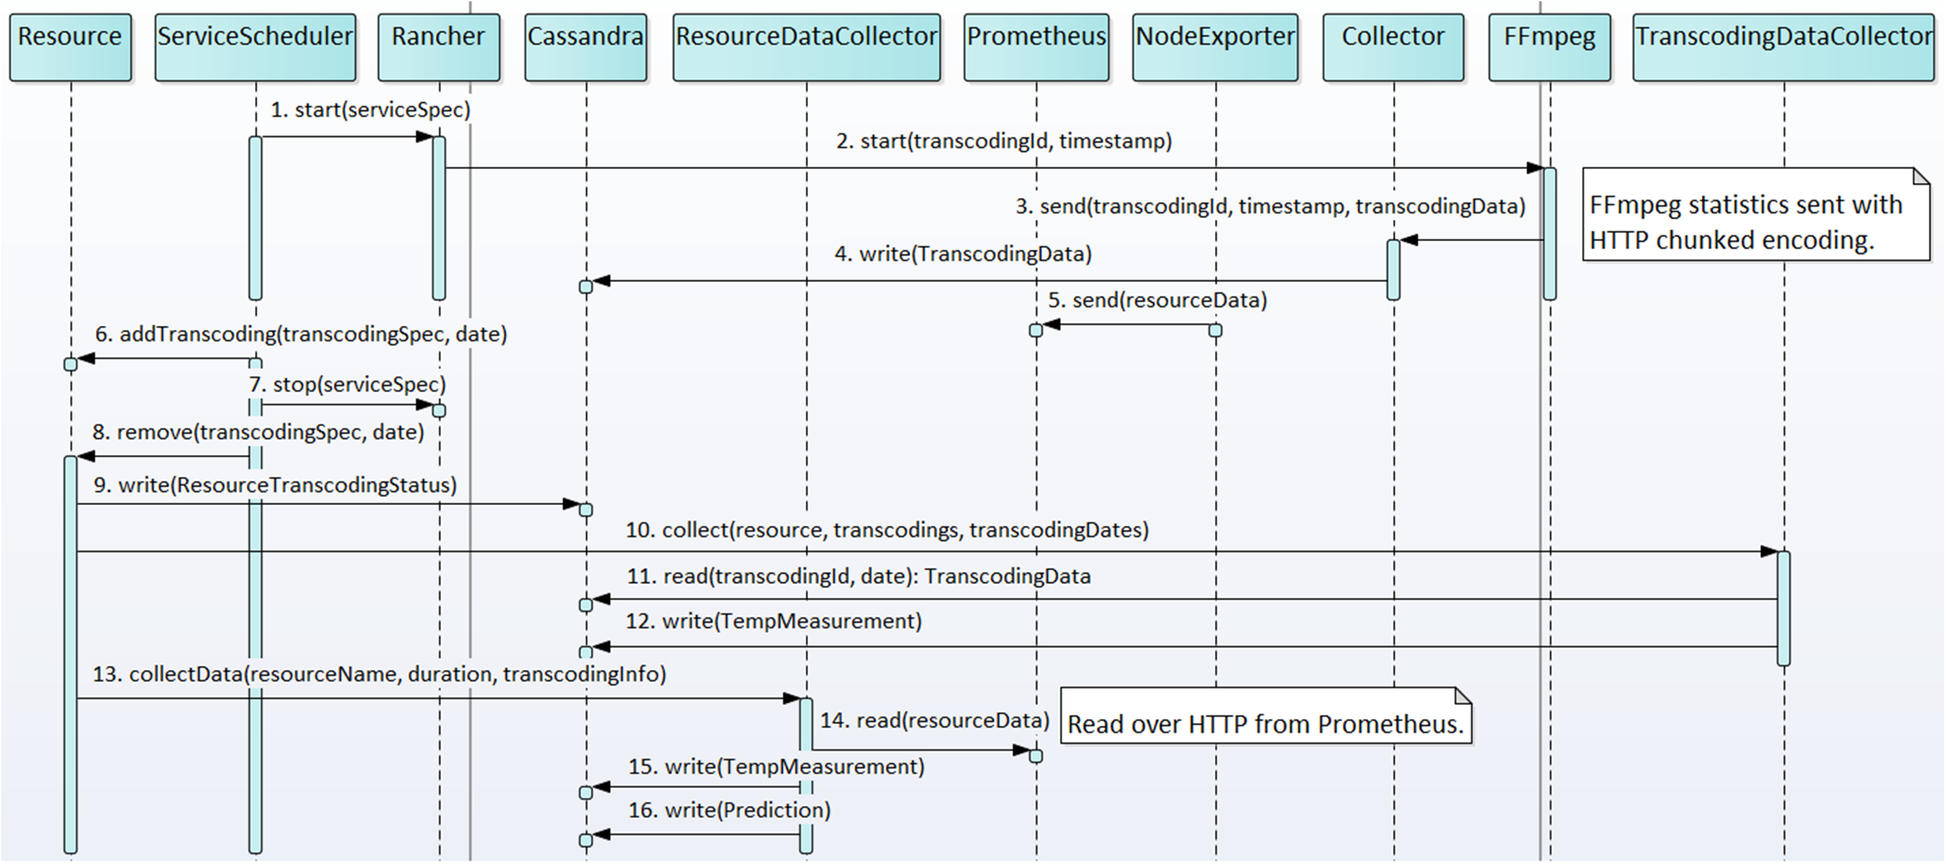Click message '8. remove(transcodingSpec, date)'

tap(258, 432)
